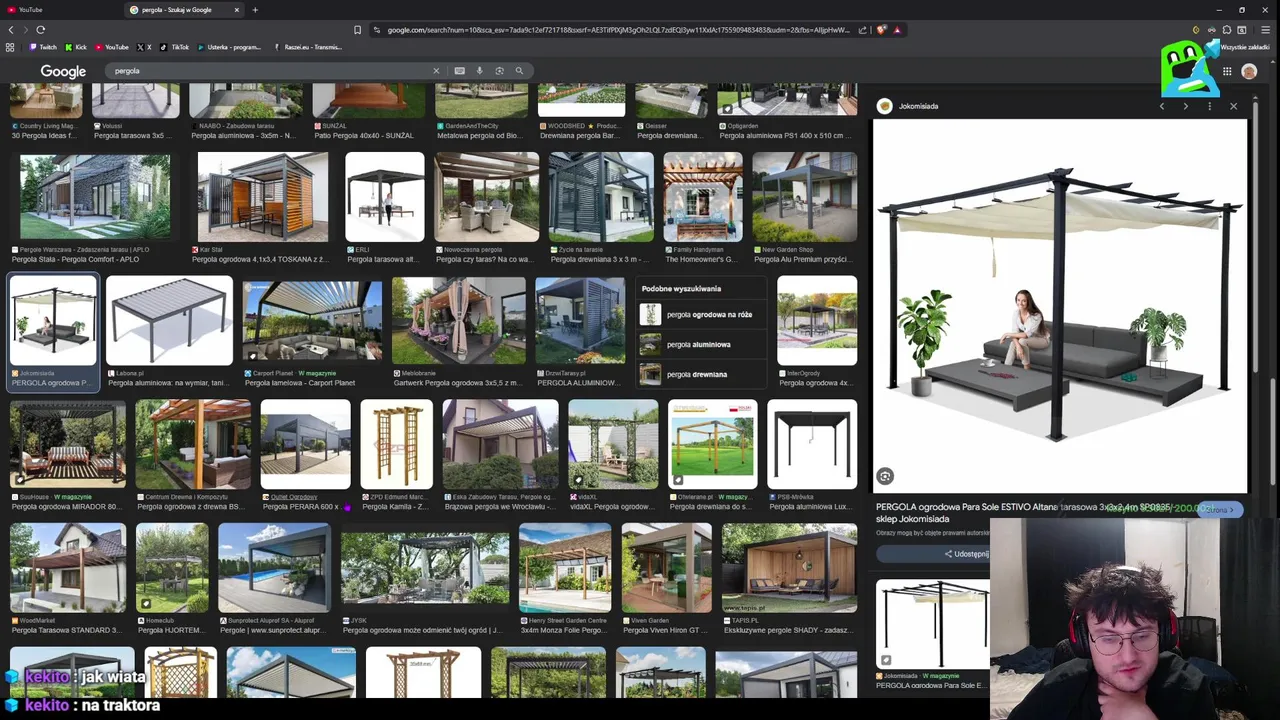1280x720 pixels.
Task: Open a new browser tab
Action: pos(255,10)
